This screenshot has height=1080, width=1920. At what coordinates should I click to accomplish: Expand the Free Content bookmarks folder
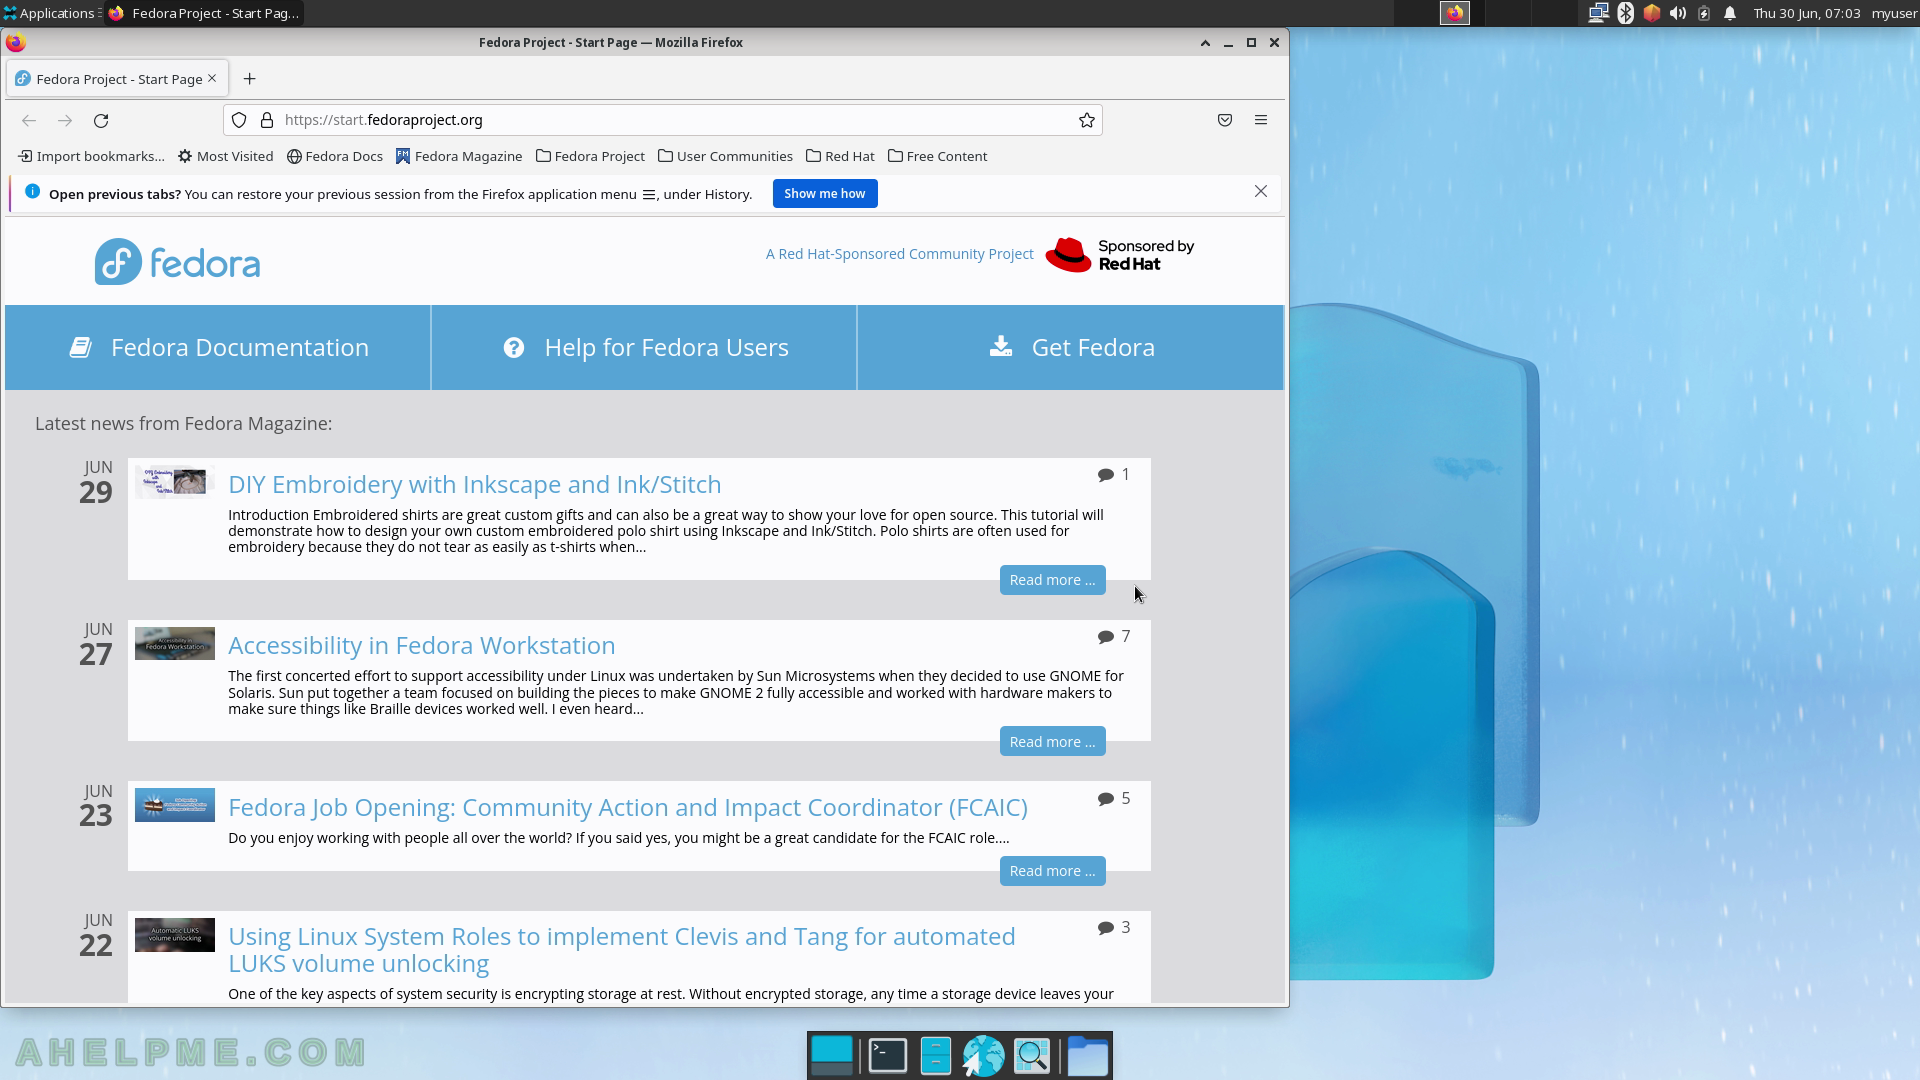pyautogui.click(x=937, y=156)
